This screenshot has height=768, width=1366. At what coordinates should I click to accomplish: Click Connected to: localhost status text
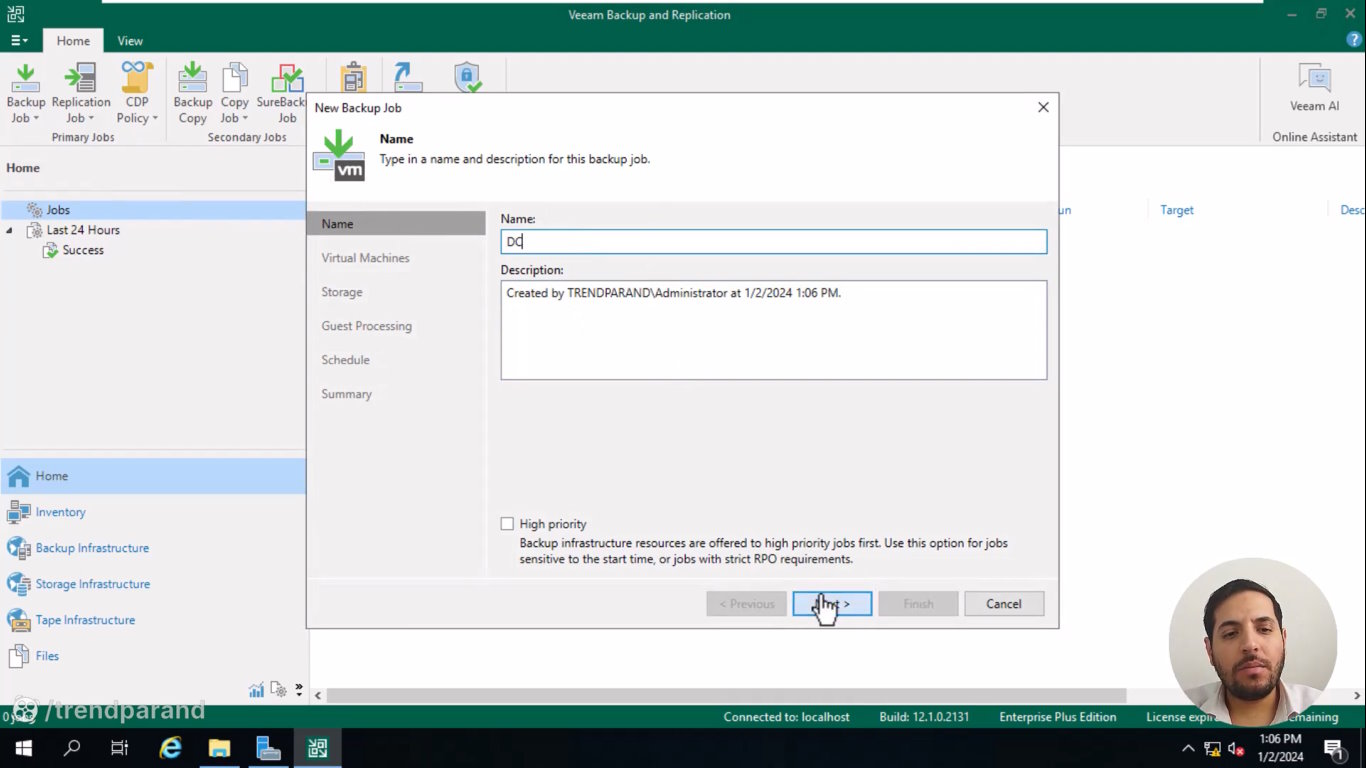[x=786, y=717]
